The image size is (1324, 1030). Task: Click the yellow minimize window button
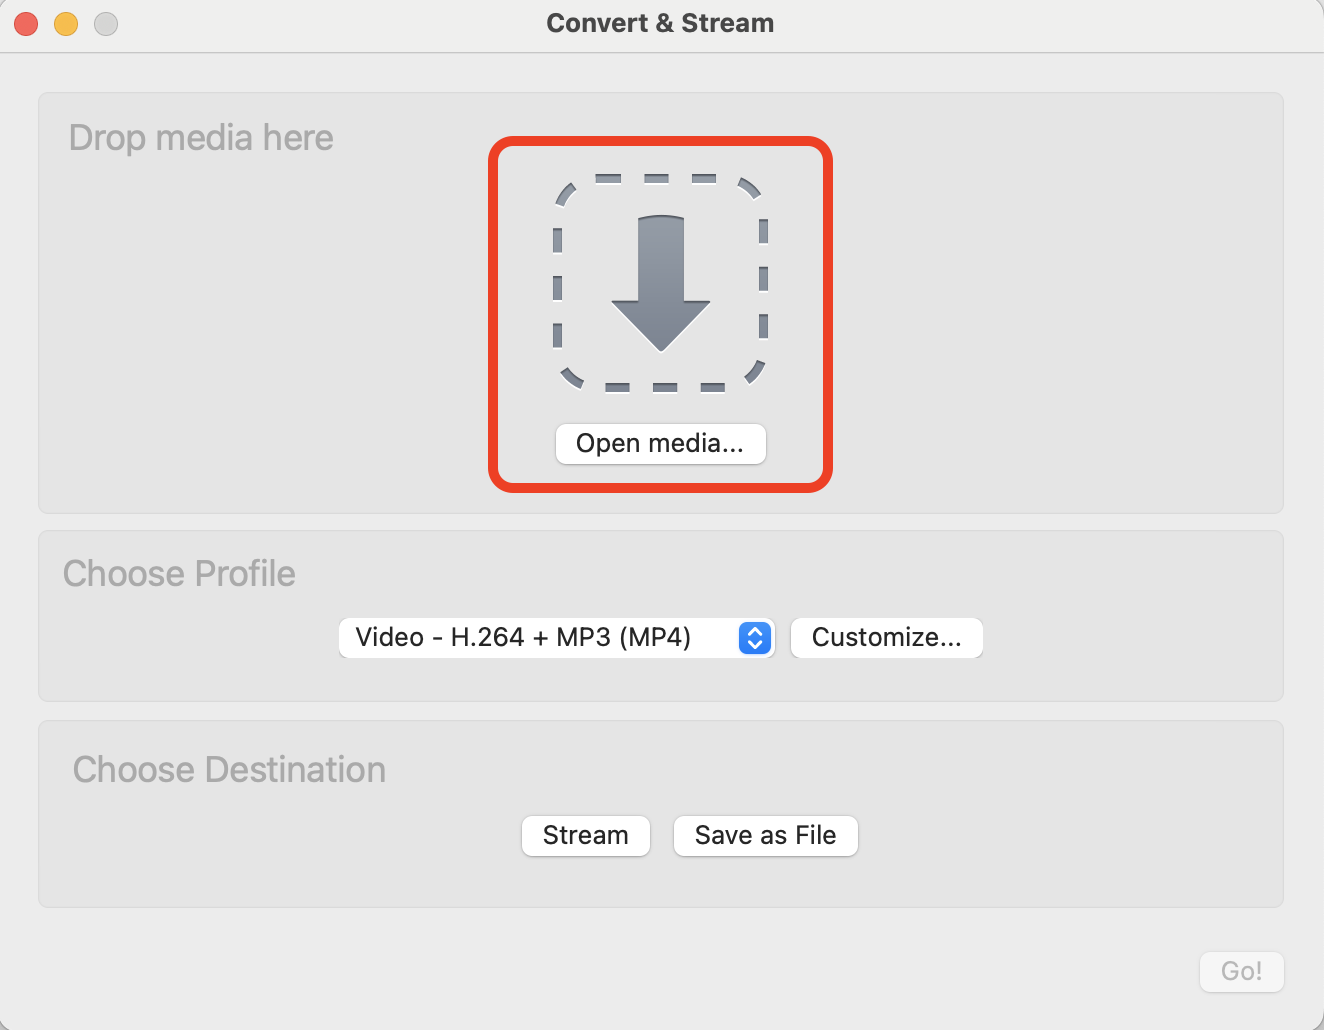65,23
